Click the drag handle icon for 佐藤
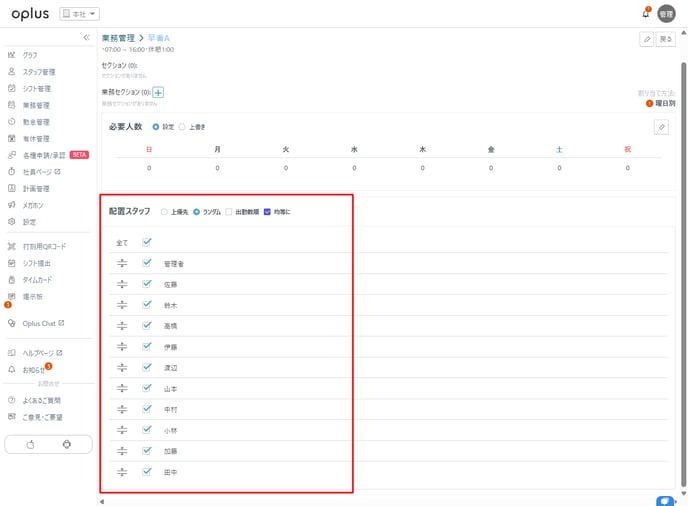688x506 pixels. click(x=122, y=284)
